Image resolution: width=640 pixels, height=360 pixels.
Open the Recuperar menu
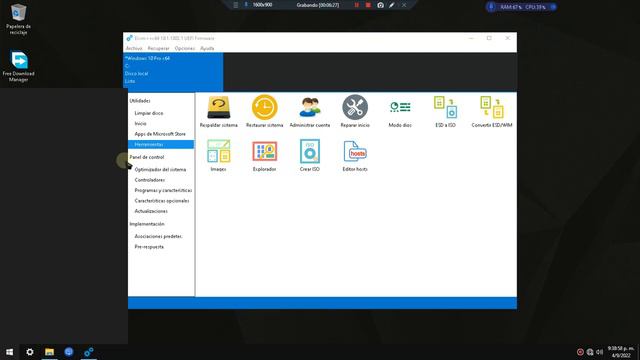tap(158, 48)
